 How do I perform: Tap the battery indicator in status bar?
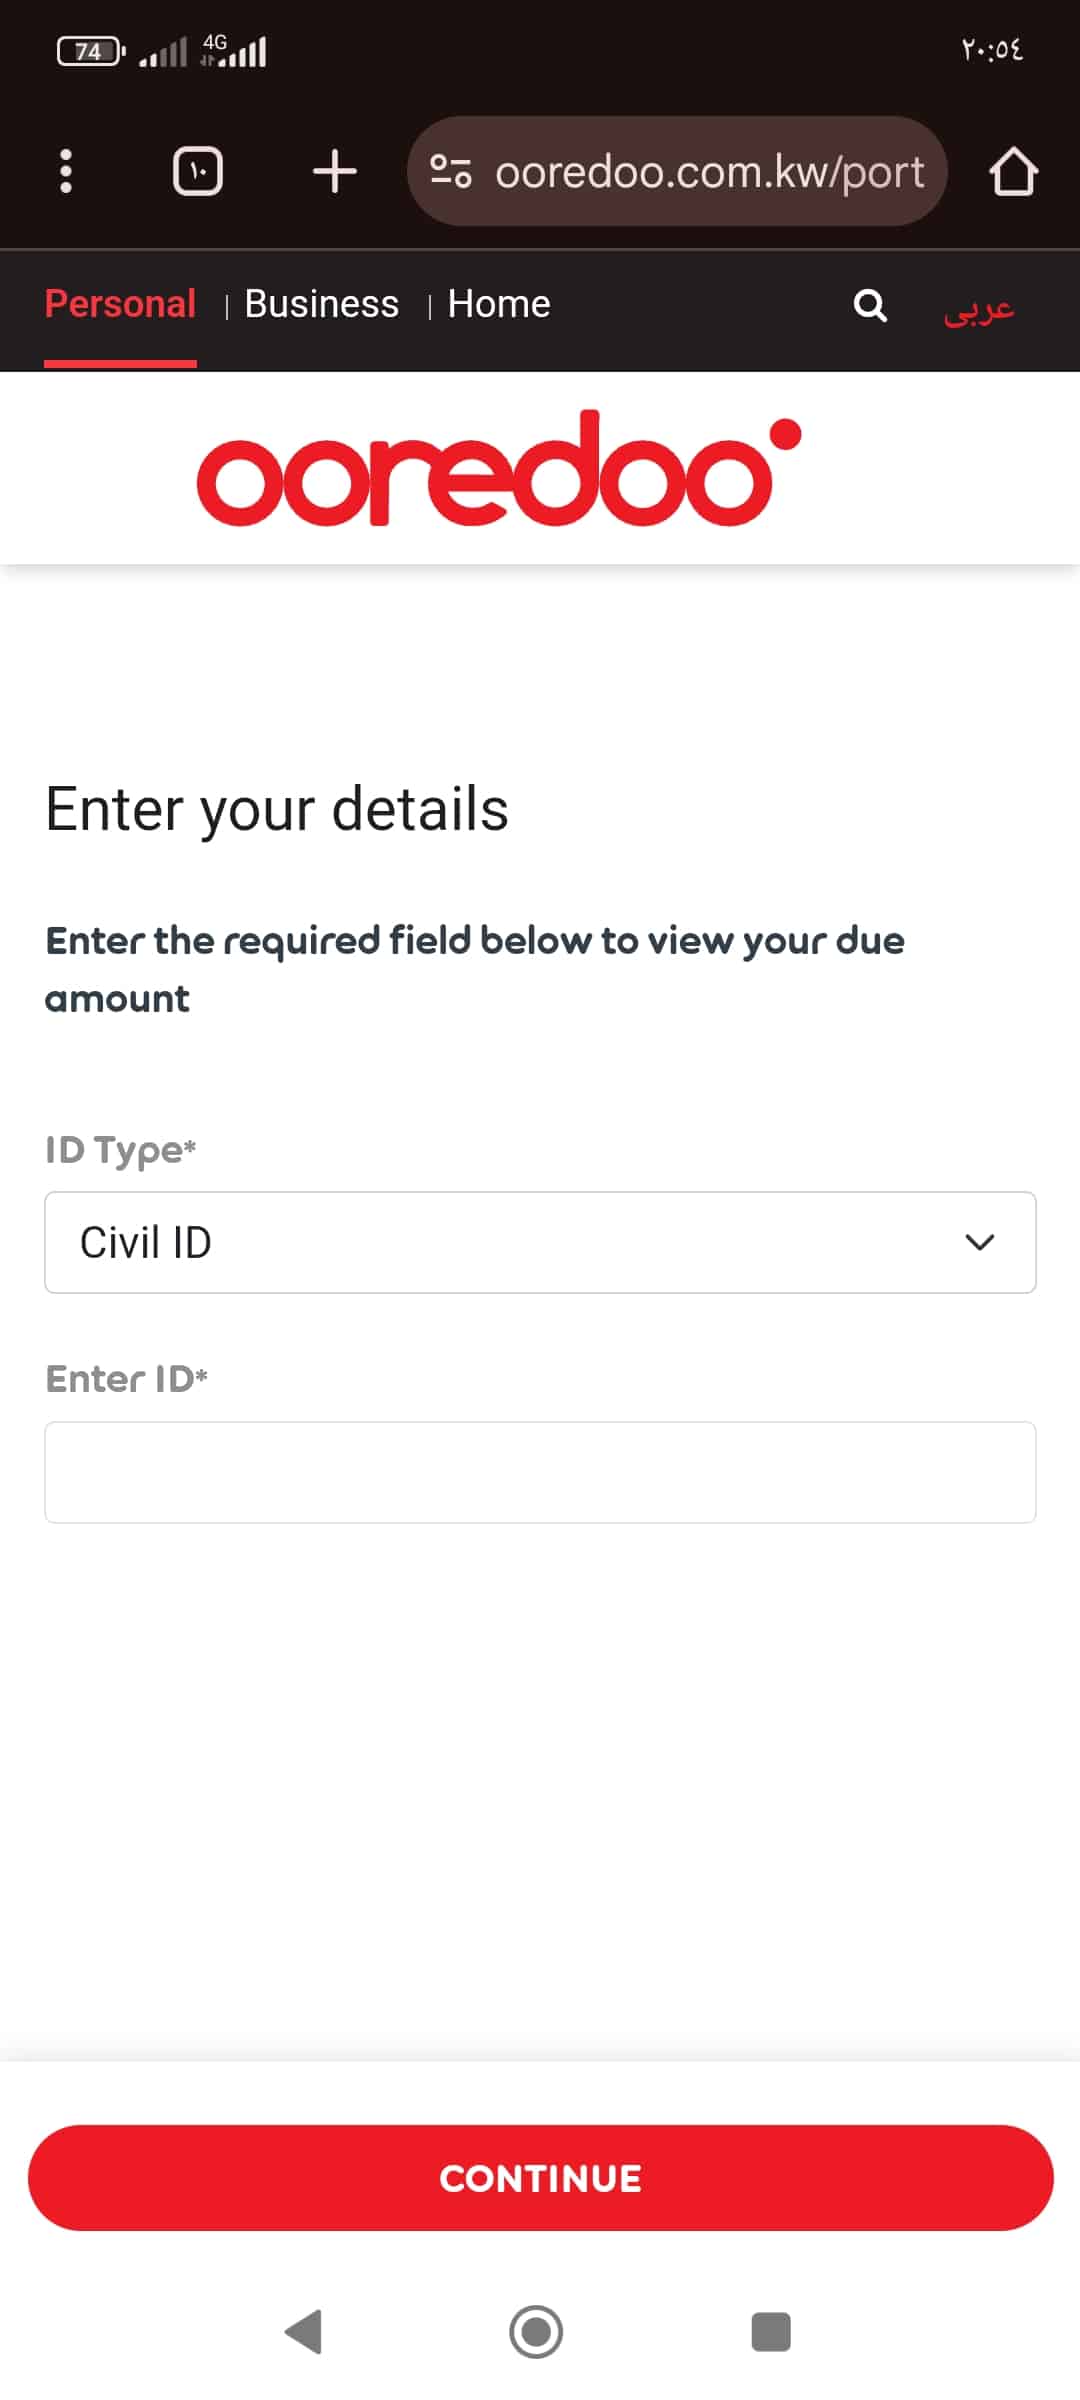point(90,51)
